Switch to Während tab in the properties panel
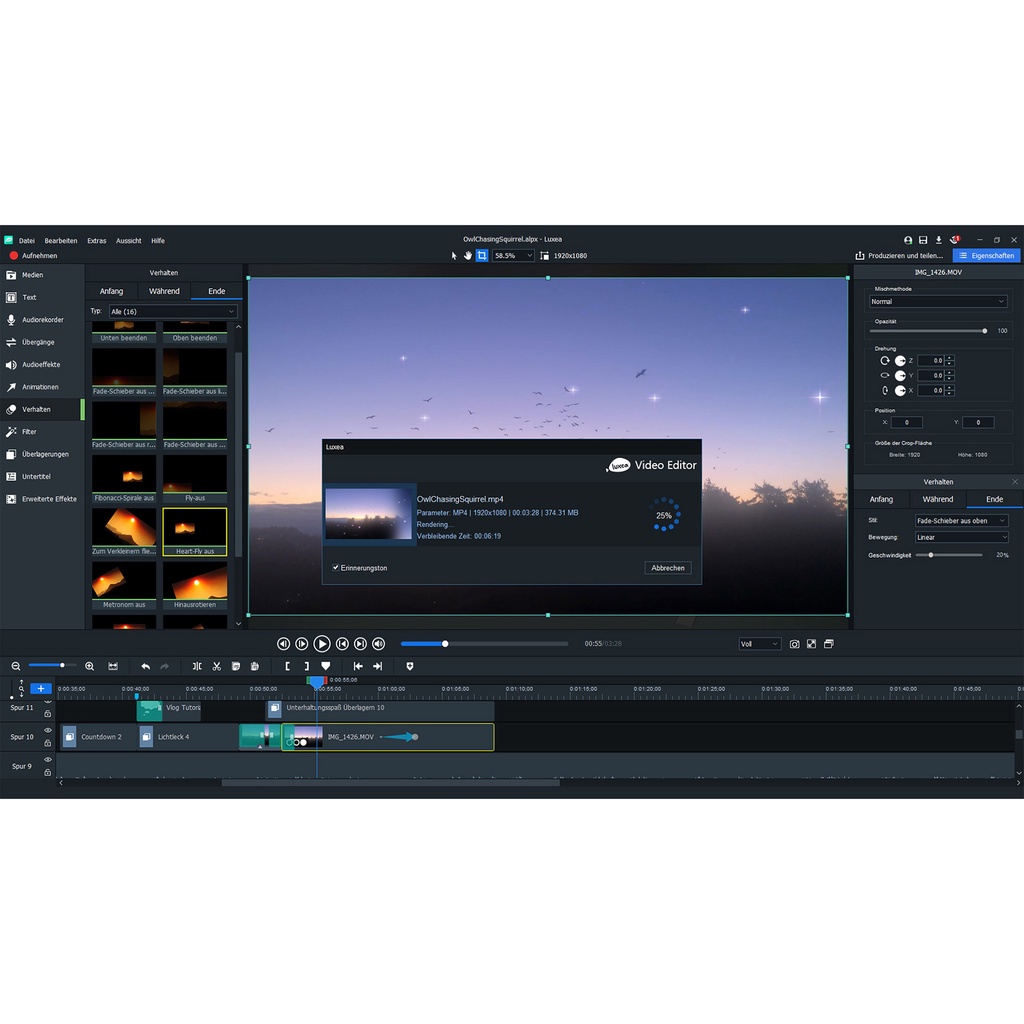This screenshot has height=1024, width=1024. click(937, 499)
